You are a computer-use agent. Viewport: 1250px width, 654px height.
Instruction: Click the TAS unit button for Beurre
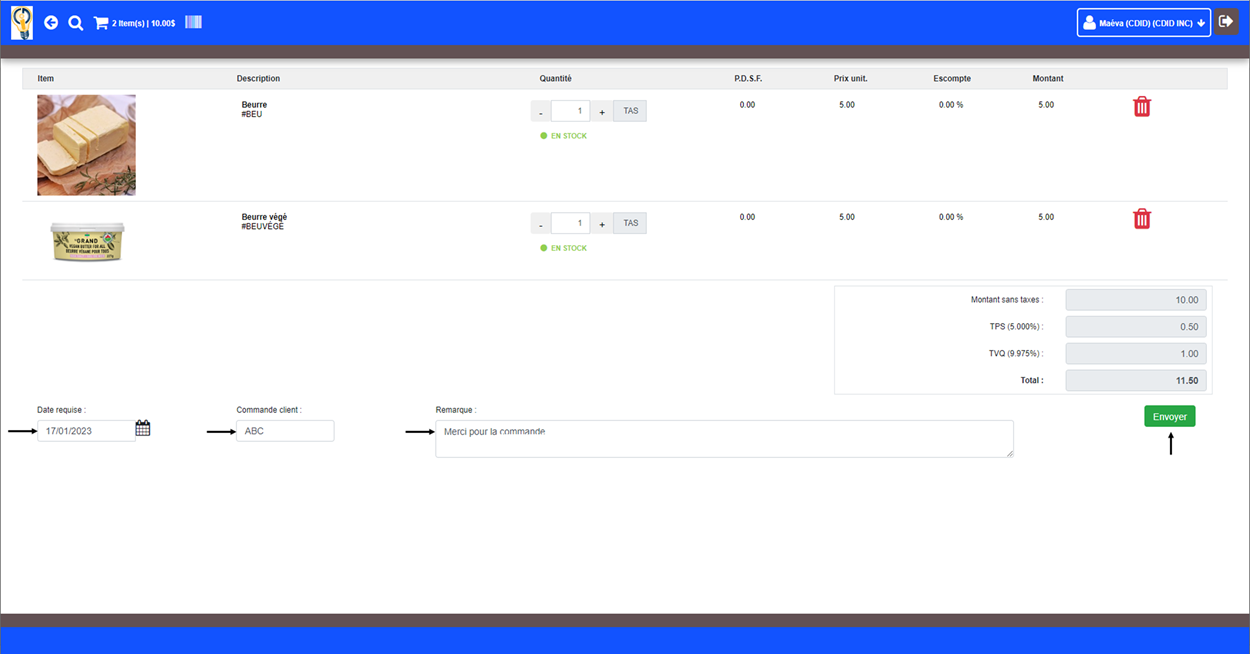tap(630, 111)
